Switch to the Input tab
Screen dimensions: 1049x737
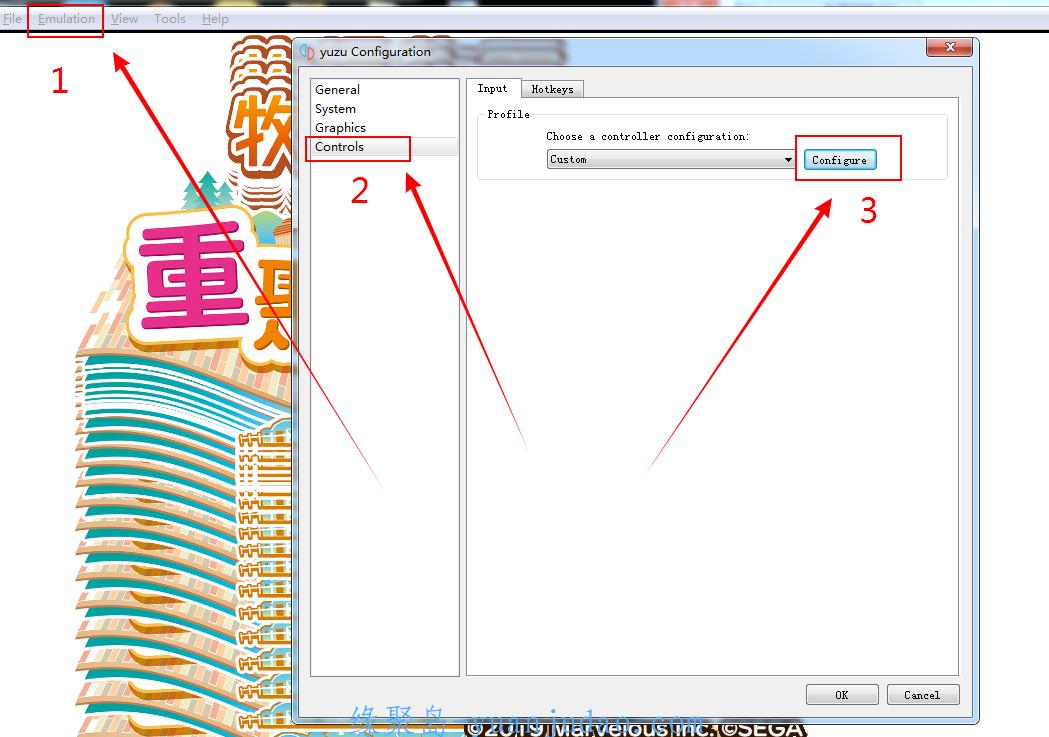coord(492,88)
